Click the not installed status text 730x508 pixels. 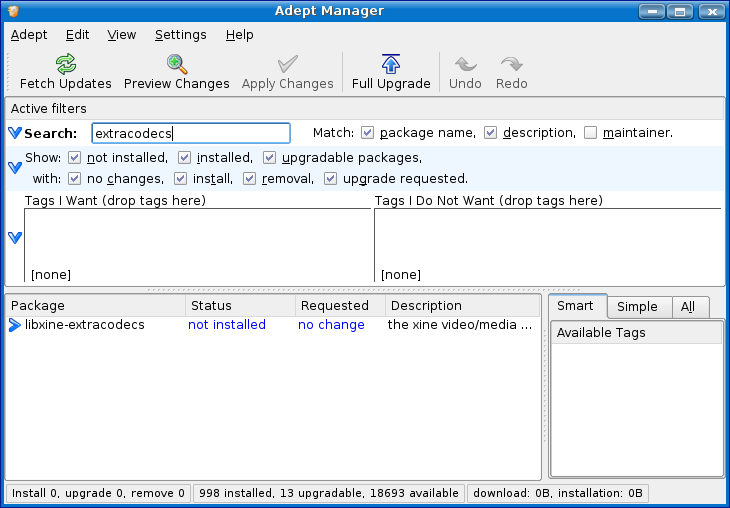click(x=227, y=325)
